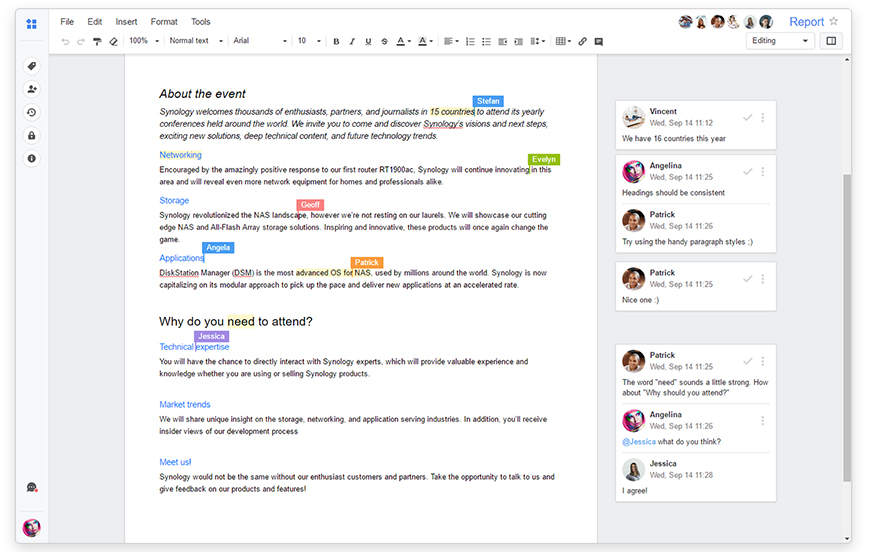Viewport: 869px width, 552px height.
Task: Toggle bold formatting
Action: pyautogui.click(x=336, y=42)
